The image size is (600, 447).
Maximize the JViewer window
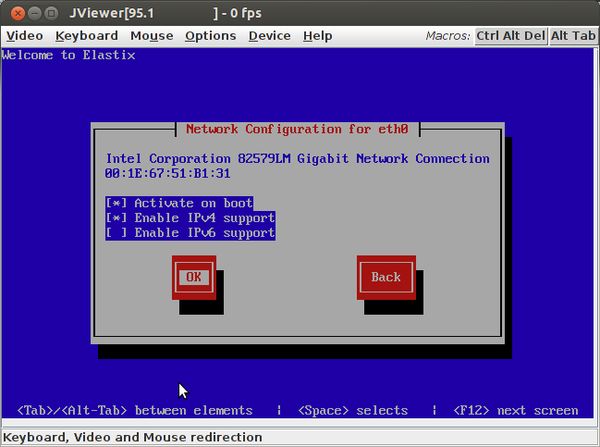(x=51, y=13)
